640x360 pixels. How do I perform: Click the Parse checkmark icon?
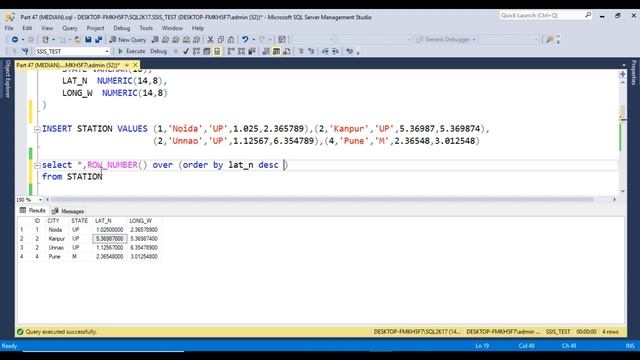[186, 51]
